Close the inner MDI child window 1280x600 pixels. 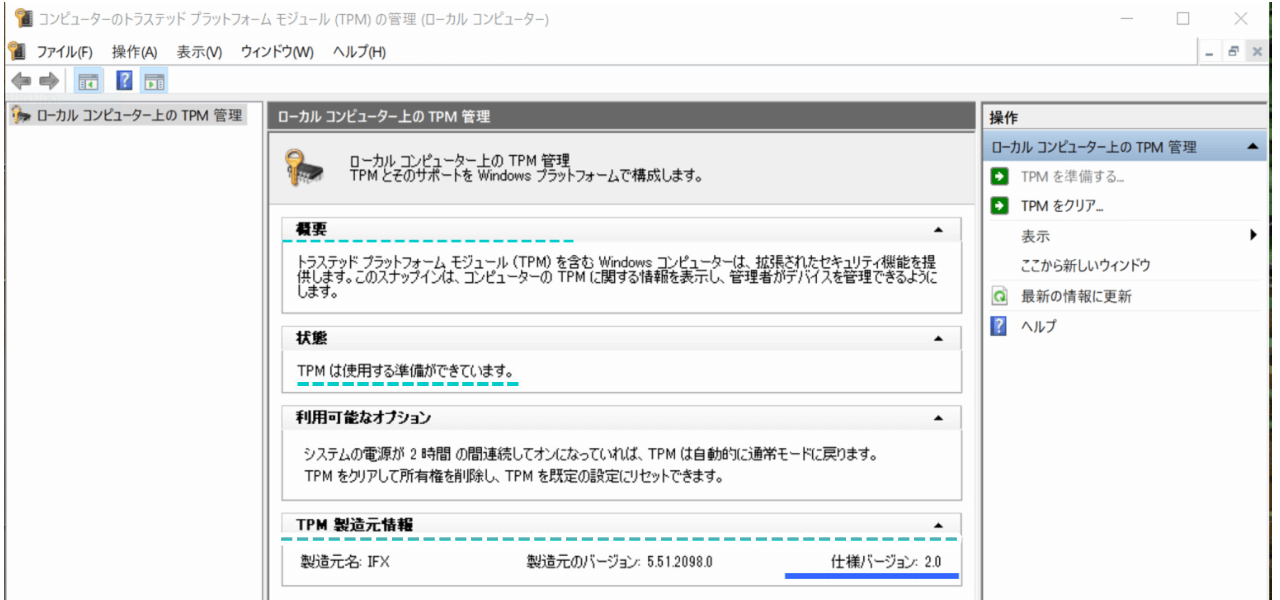tap(1257, 52)
